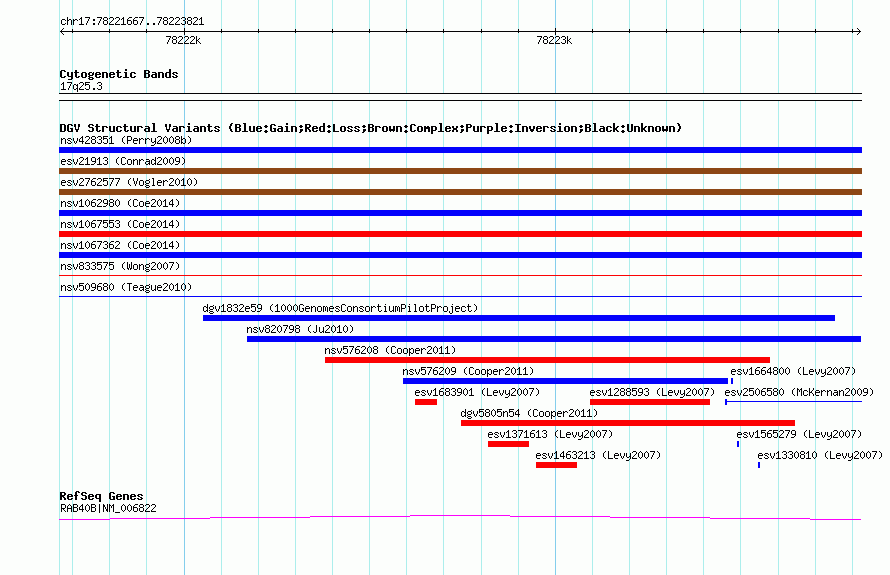The image size is (890, 575).
Task: Click the esv2762577 (Vogler2010) brown bar
Action: tap(460, 192)
